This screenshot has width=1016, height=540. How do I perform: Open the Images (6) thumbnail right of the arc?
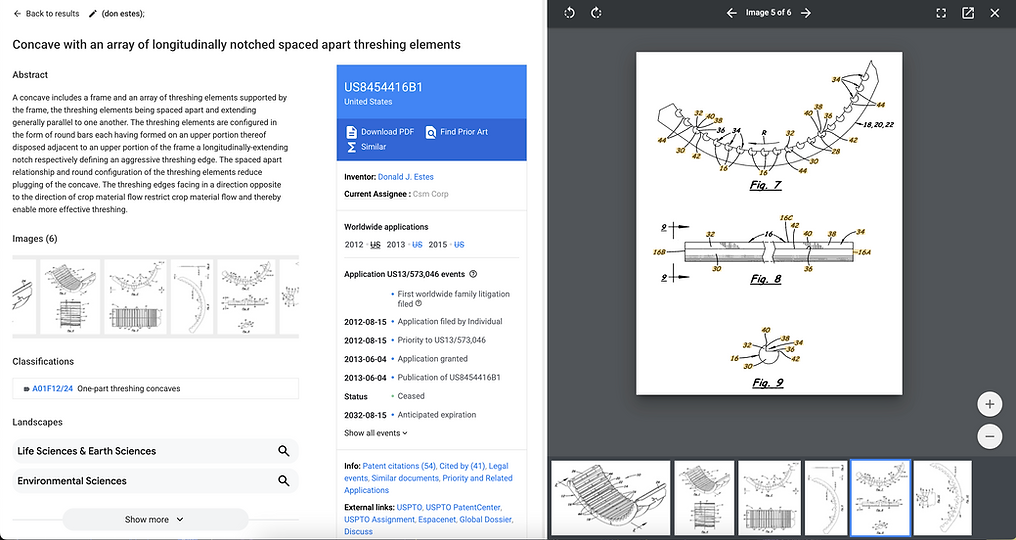pyautogui.click(x=246, y=297)
